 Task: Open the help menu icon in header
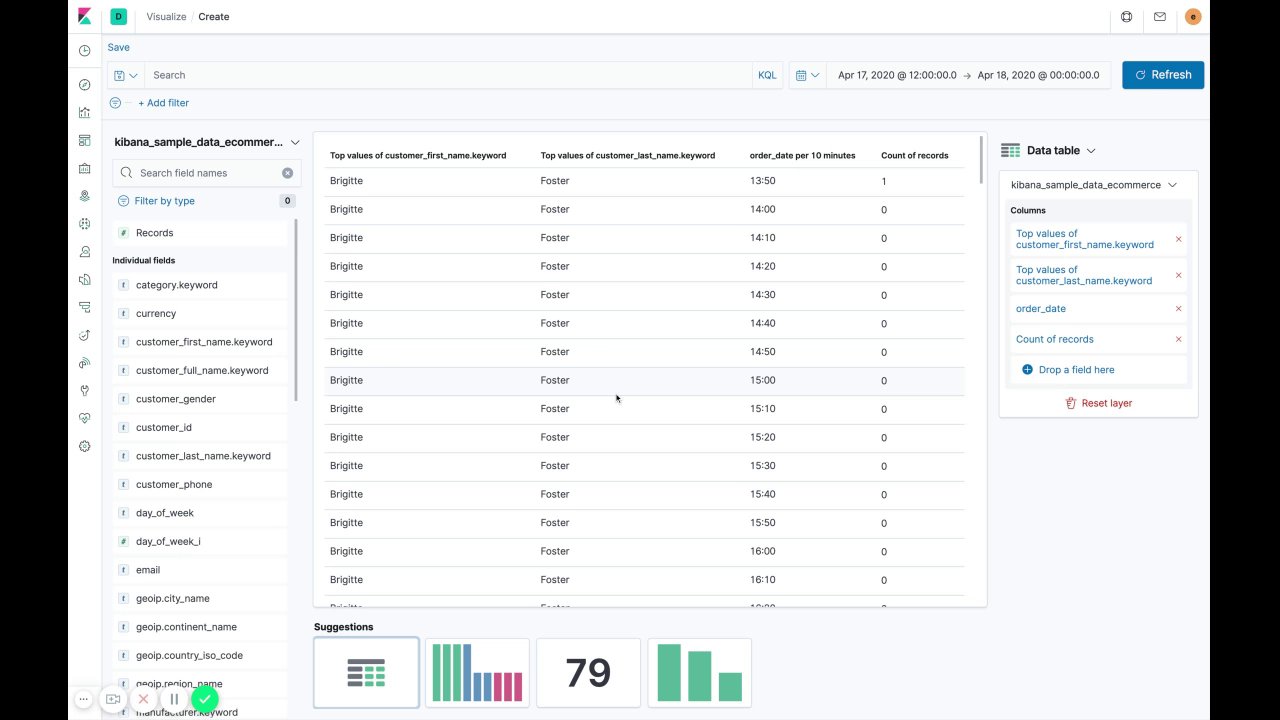(1127, 17)
